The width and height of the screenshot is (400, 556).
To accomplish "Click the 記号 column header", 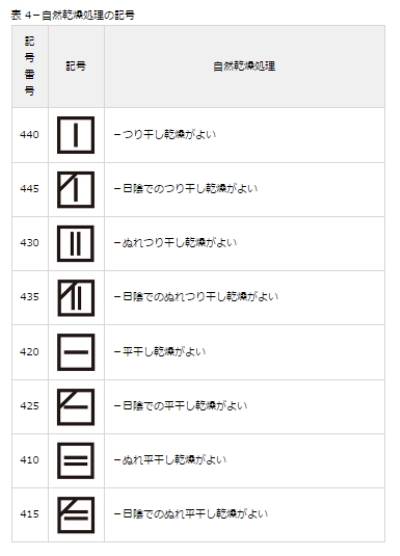I will click(x=76, y=66).
